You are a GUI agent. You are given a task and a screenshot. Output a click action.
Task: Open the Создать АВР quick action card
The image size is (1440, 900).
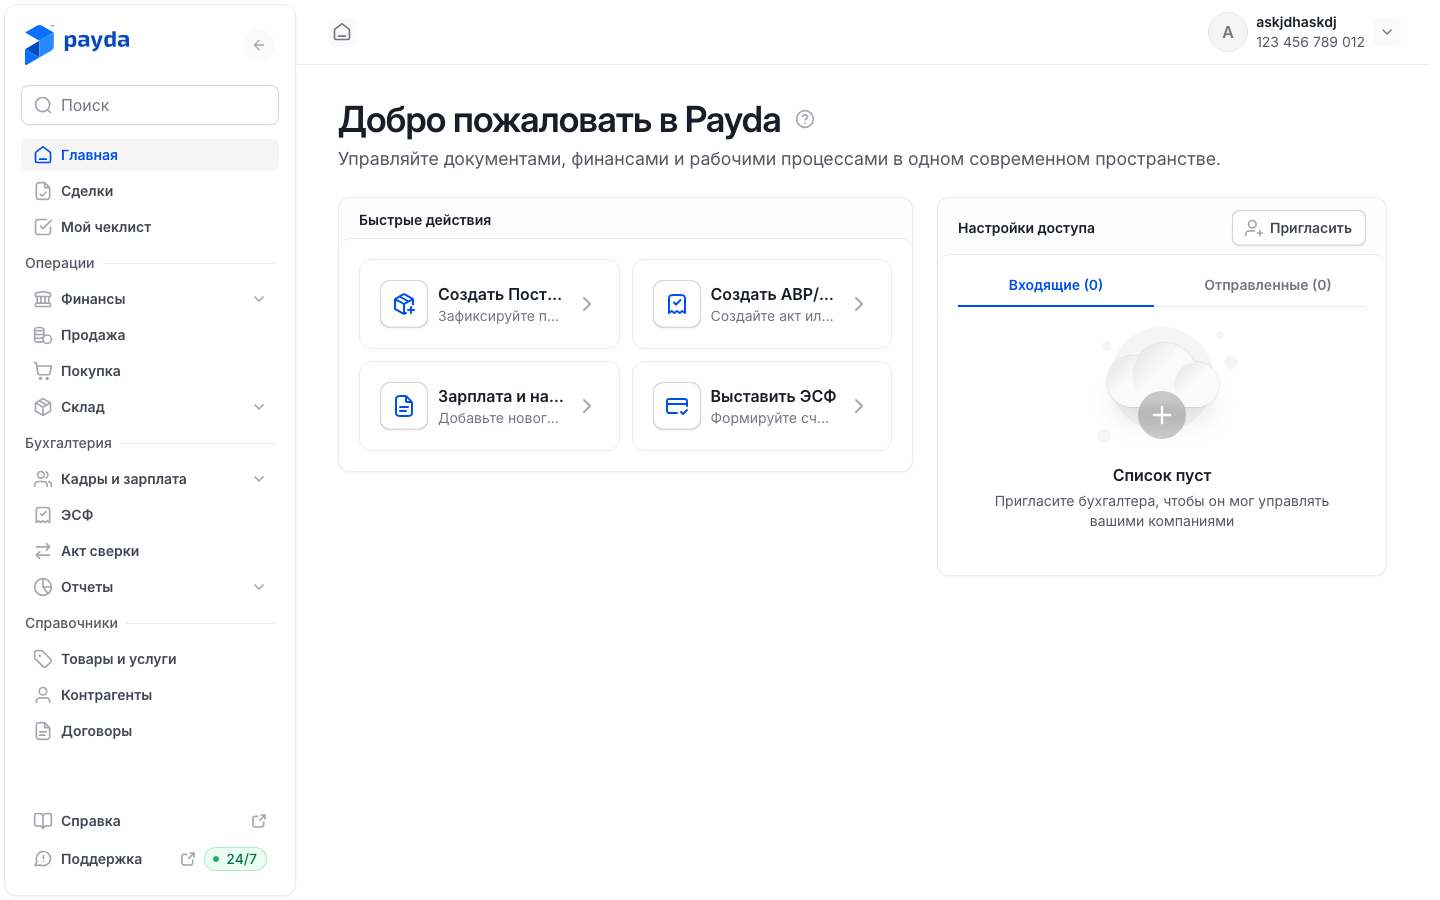coord(761,304)
